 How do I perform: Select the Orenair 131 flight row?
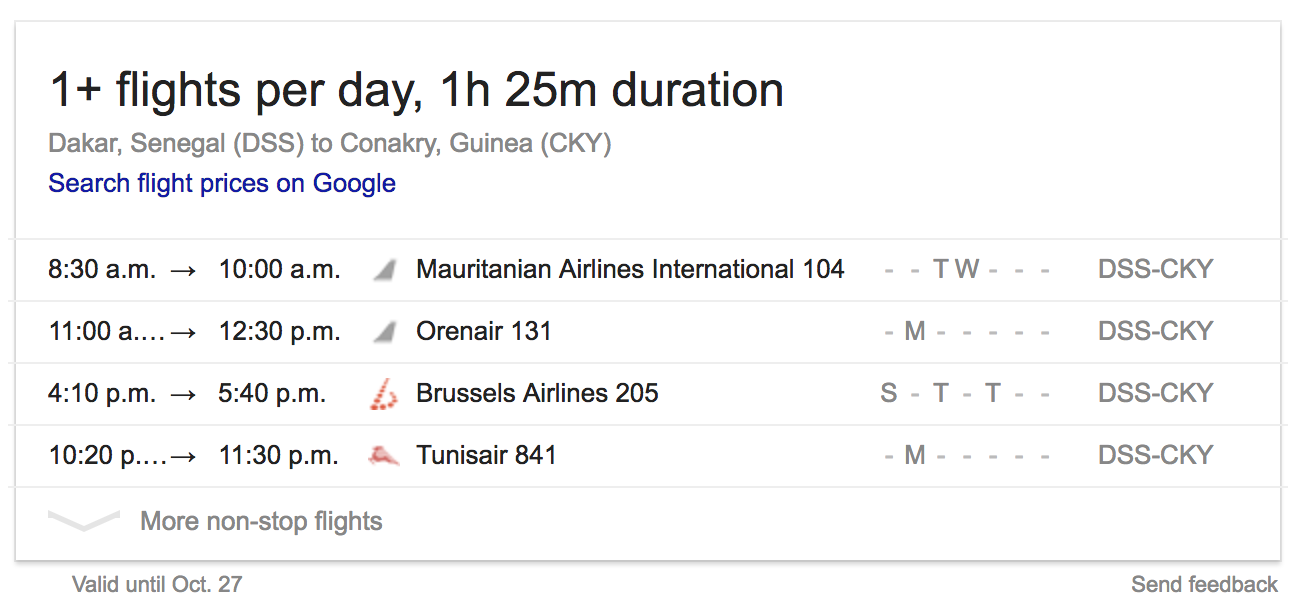[x=647, y=332]
